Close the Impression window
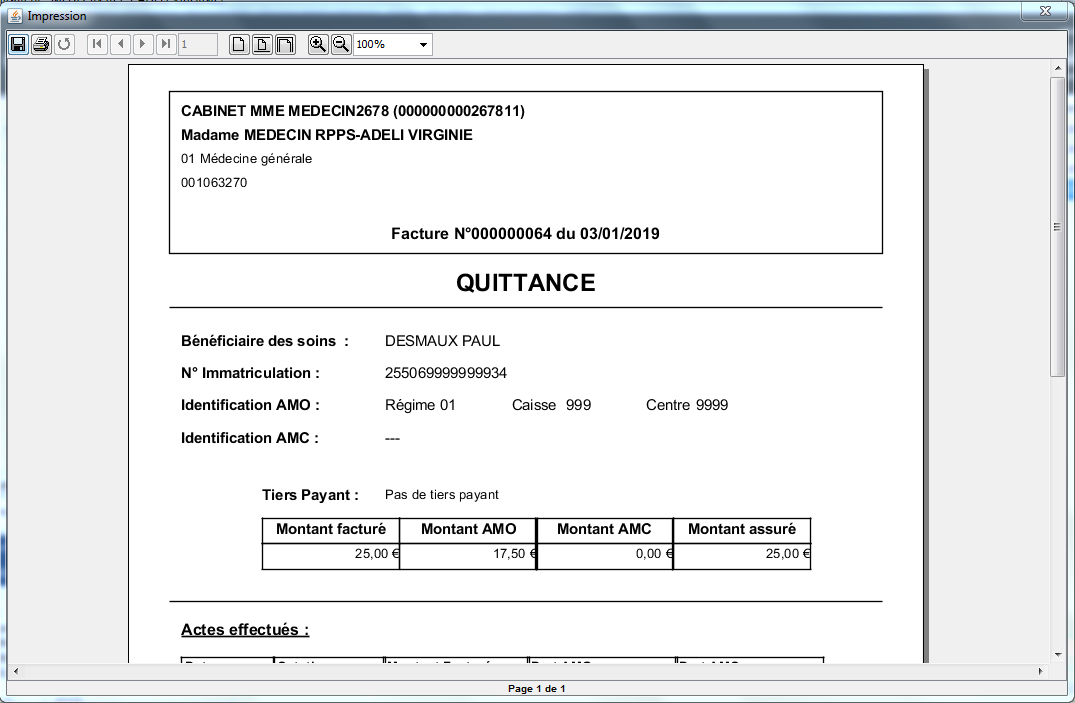 [x=1044, y=10]
